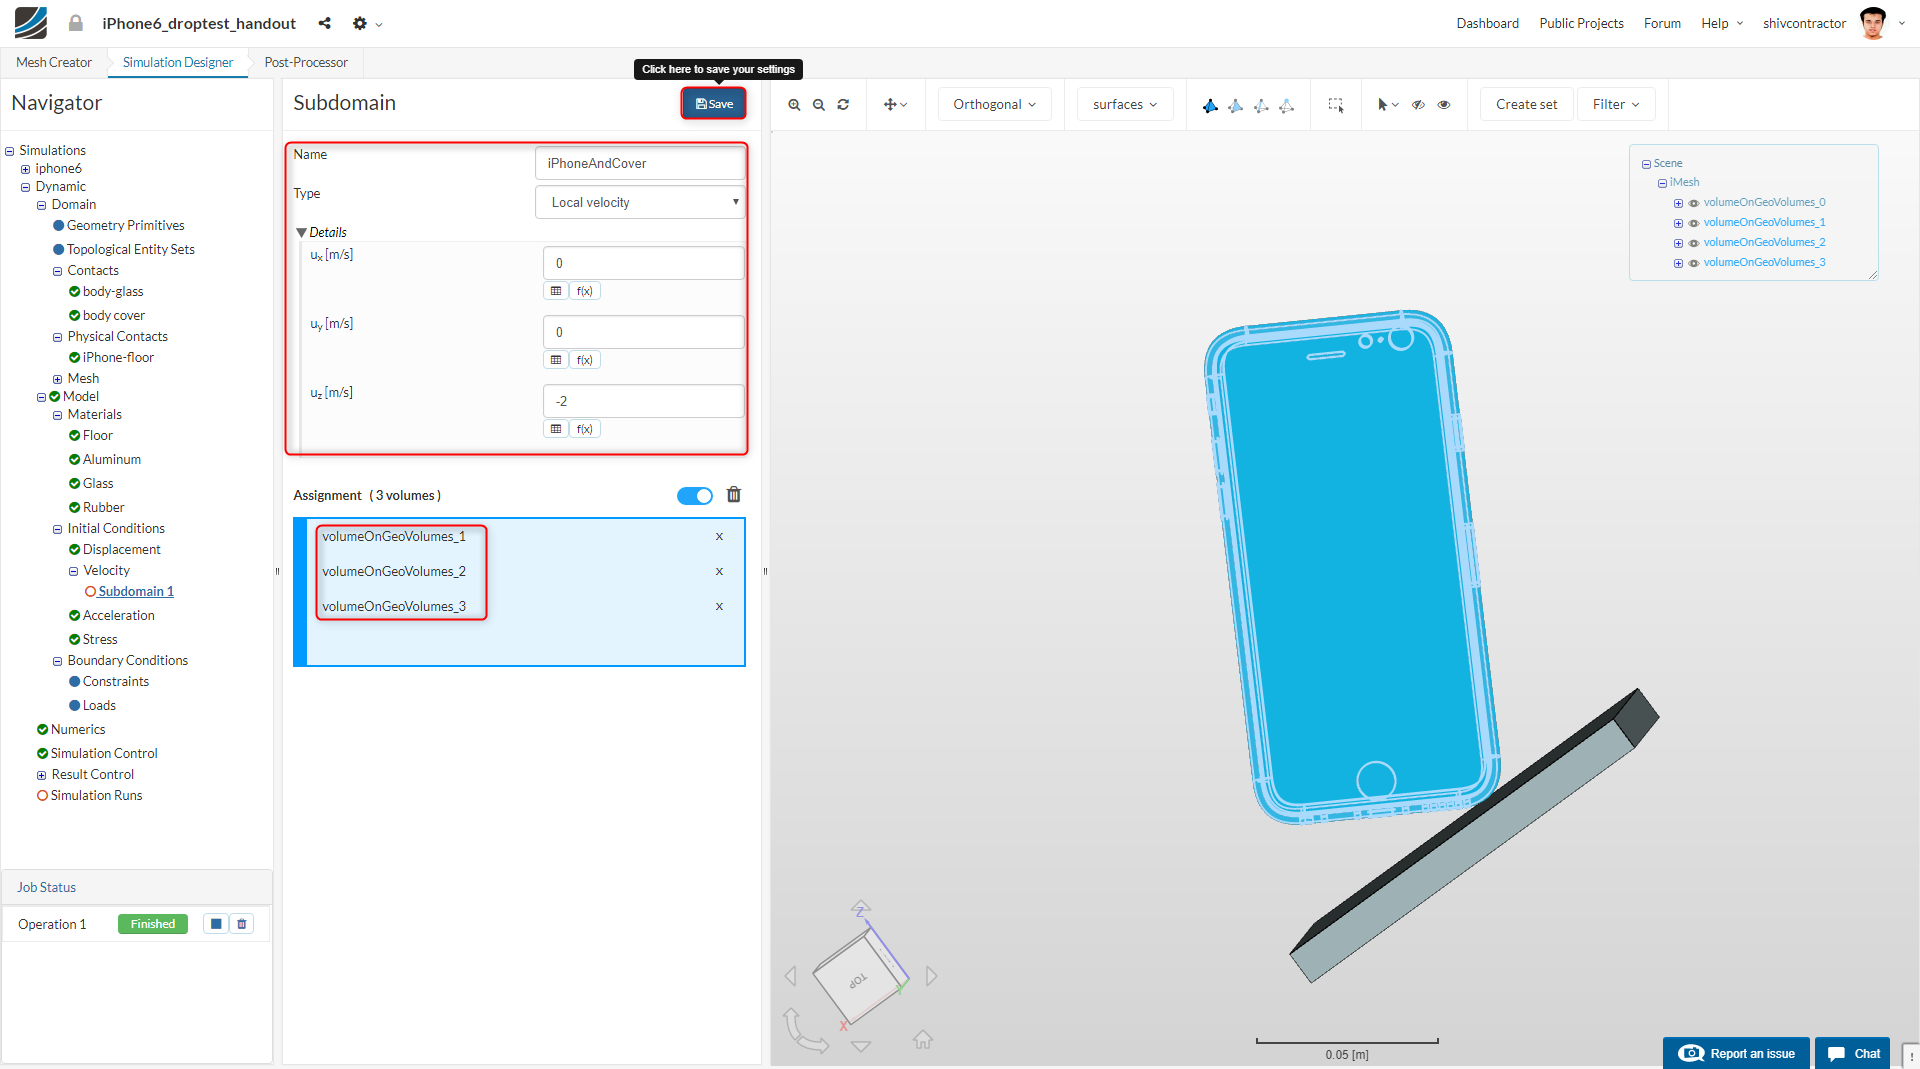Select the pick-nodes tetrahedron icon

pyautogui.click(x=1287, y=105)
